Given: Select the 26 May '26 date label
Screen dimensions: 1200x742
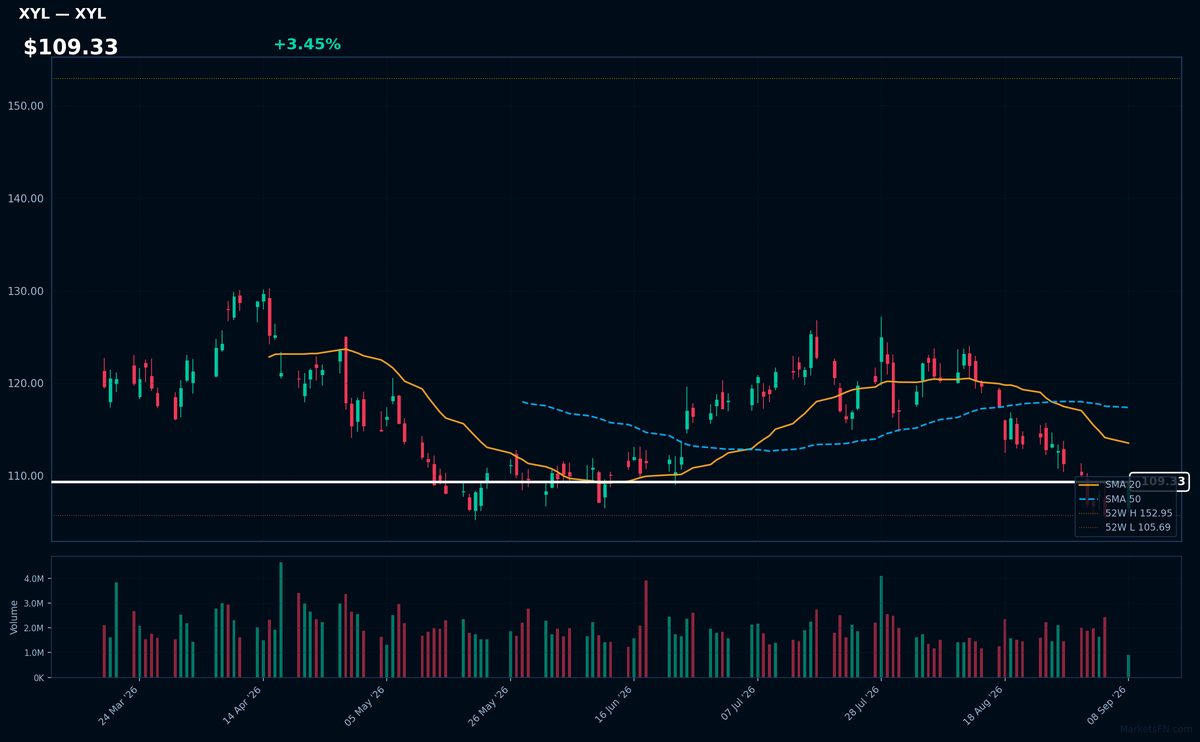Looking at the screenshot, I should (489, 705).
